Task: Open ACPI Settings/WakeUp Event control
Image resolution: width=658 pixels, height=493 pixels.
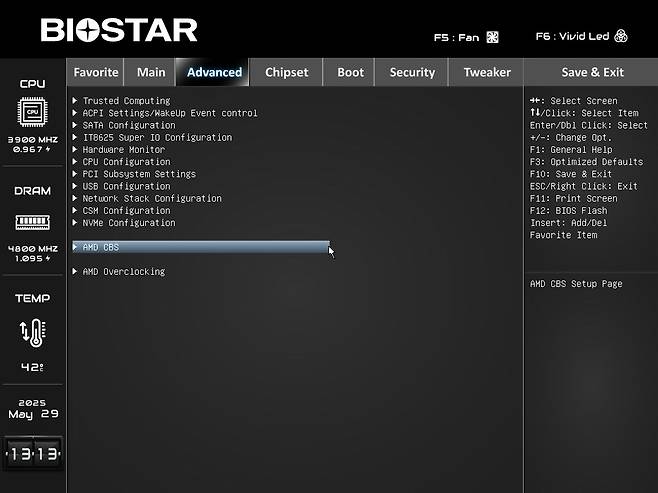Action: pyautogui.click(x=170, y=113)
